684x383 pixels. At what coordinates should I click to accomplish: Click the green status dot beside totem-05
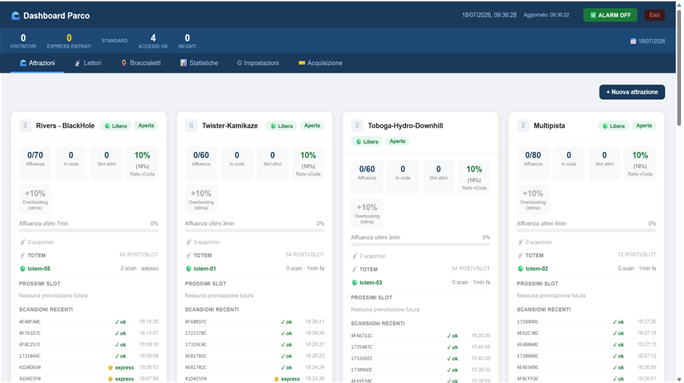(x=23, y=269)
